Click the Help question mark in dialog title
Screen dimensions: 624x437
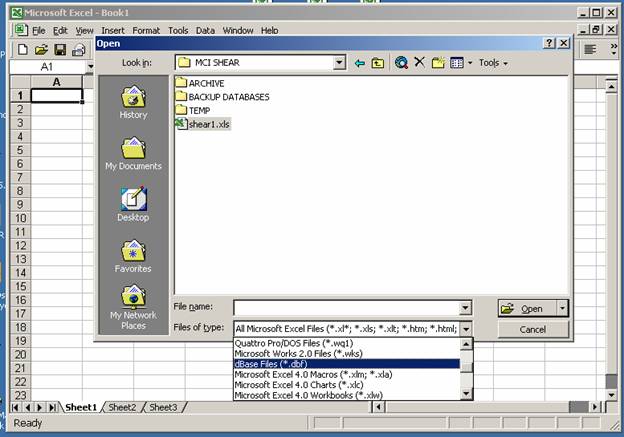[549, 43]
